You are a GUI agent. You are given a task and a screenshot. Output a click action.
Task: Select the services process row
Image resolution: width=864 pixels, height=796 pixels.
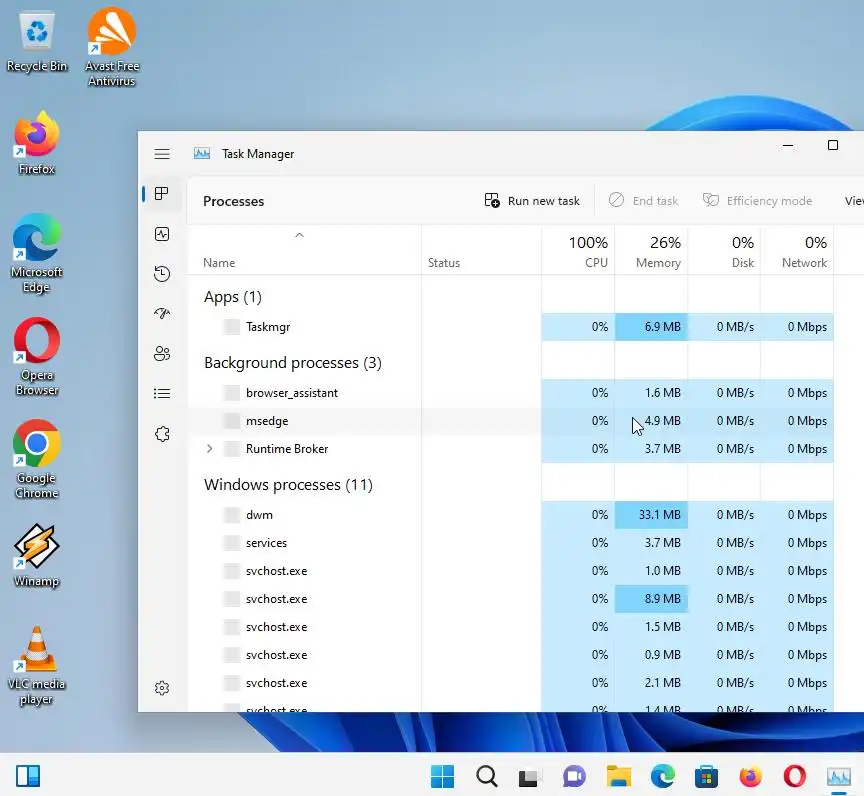tap(510, 543)
